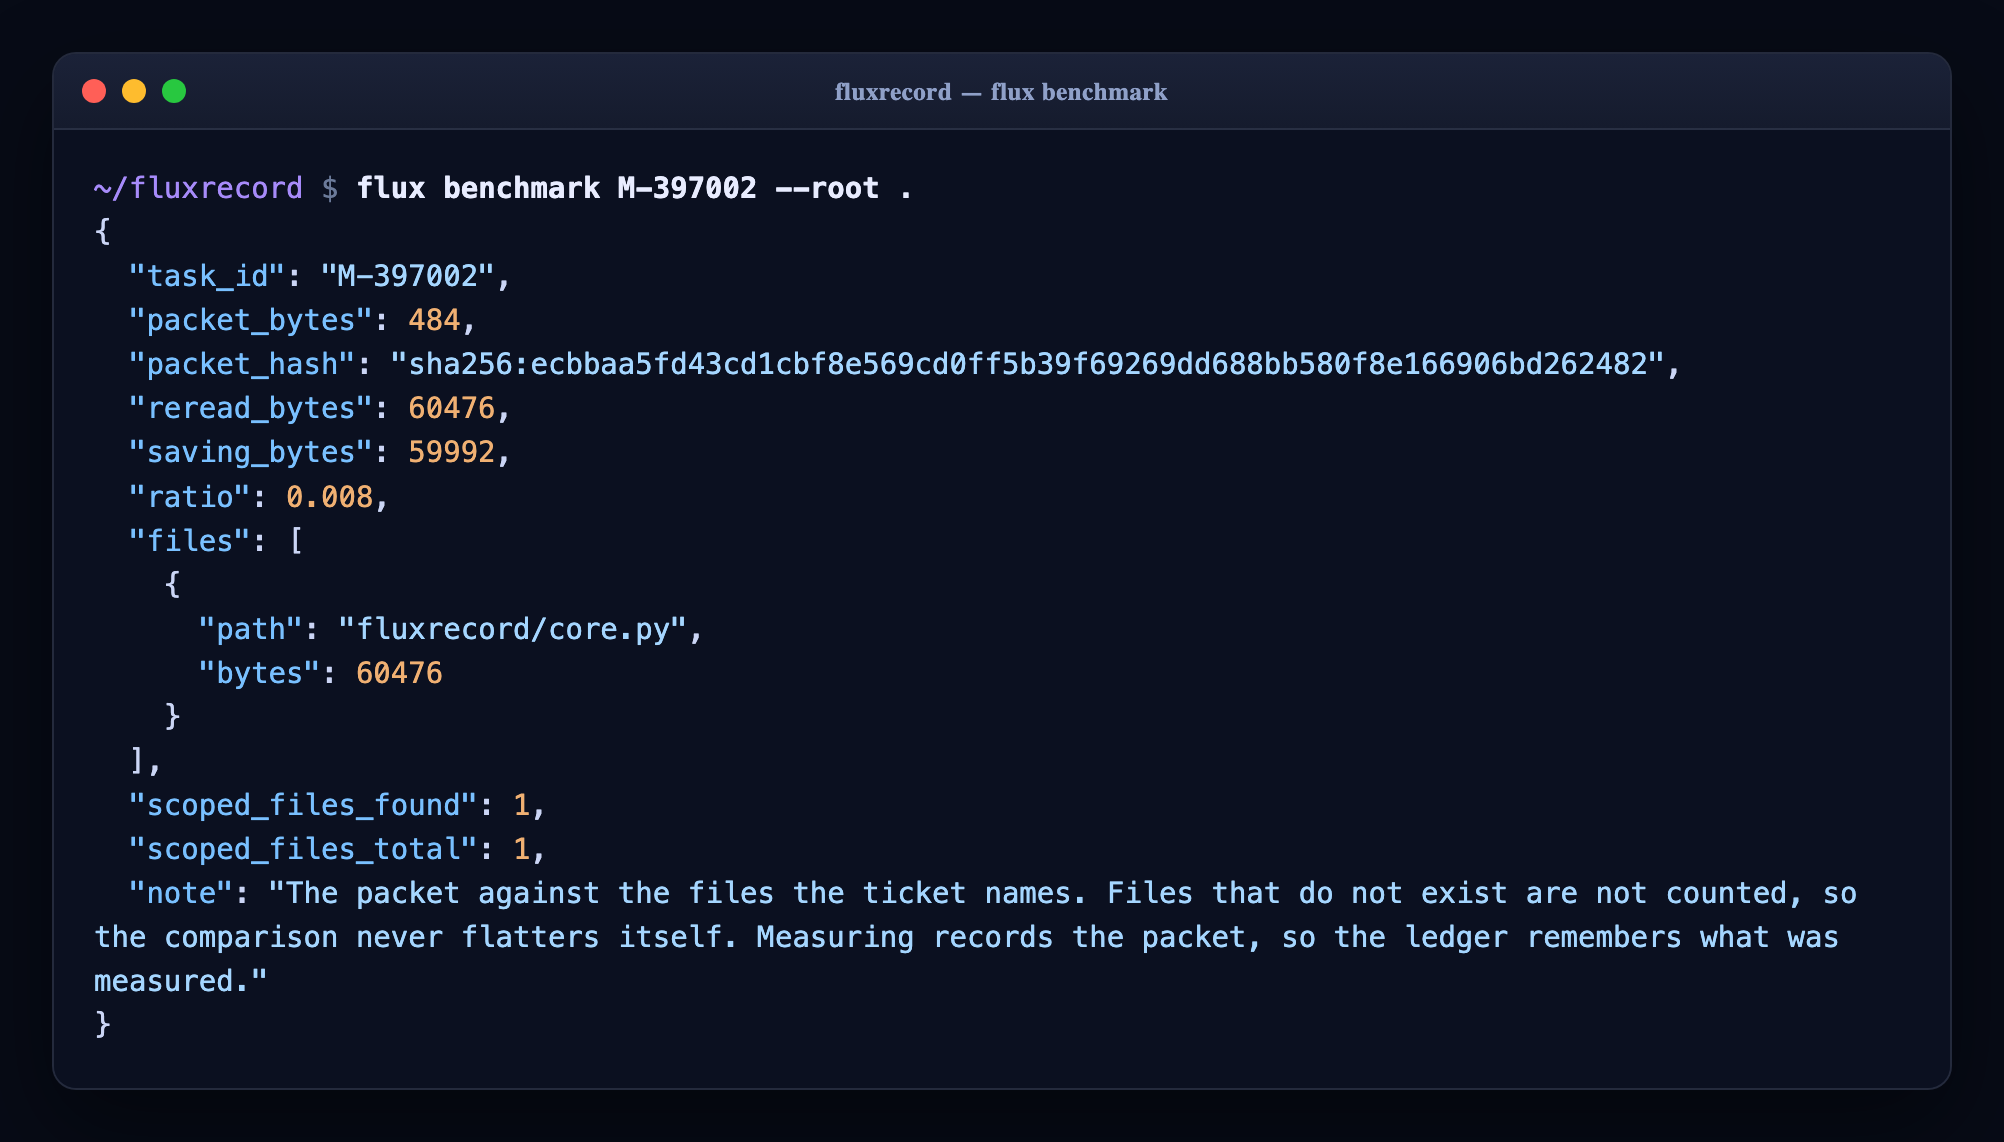Click the reread_bytes value 60476
Viewport: 2004px width, 1142px height.
coord(451,408)
